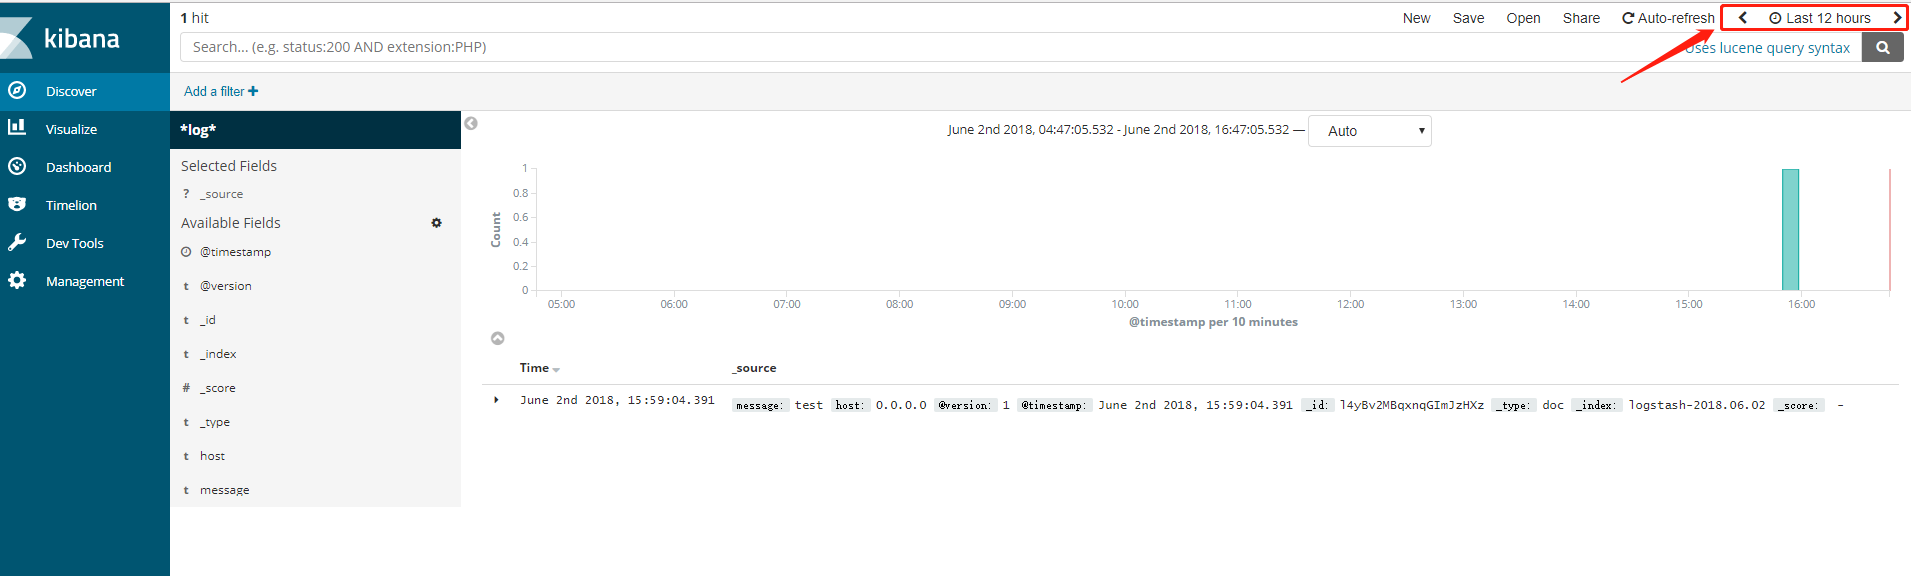The image size is (1911, 576).
Task: Open the Share menu item
Action: [x=1580, y=18]
